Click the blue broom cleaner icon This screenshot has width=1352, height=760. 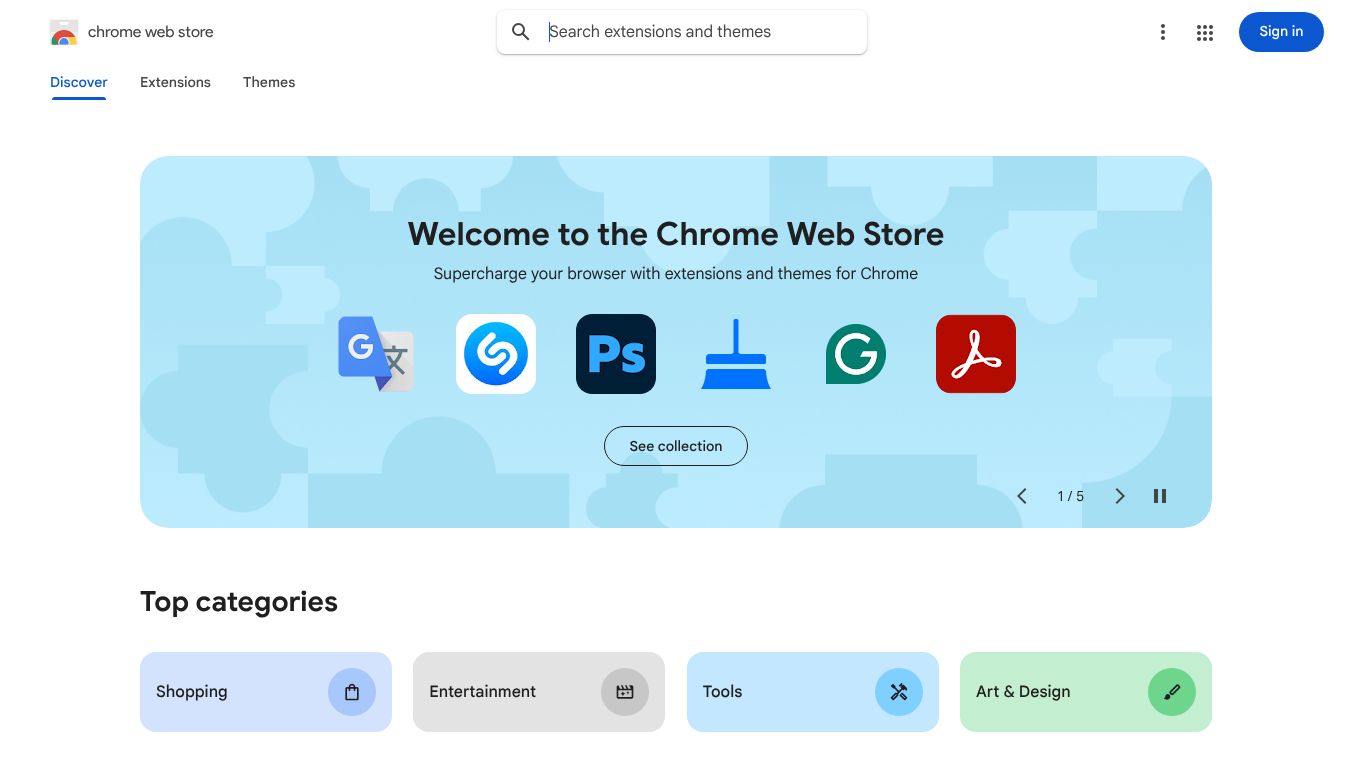pyautogui.click(x=736, y=354)
